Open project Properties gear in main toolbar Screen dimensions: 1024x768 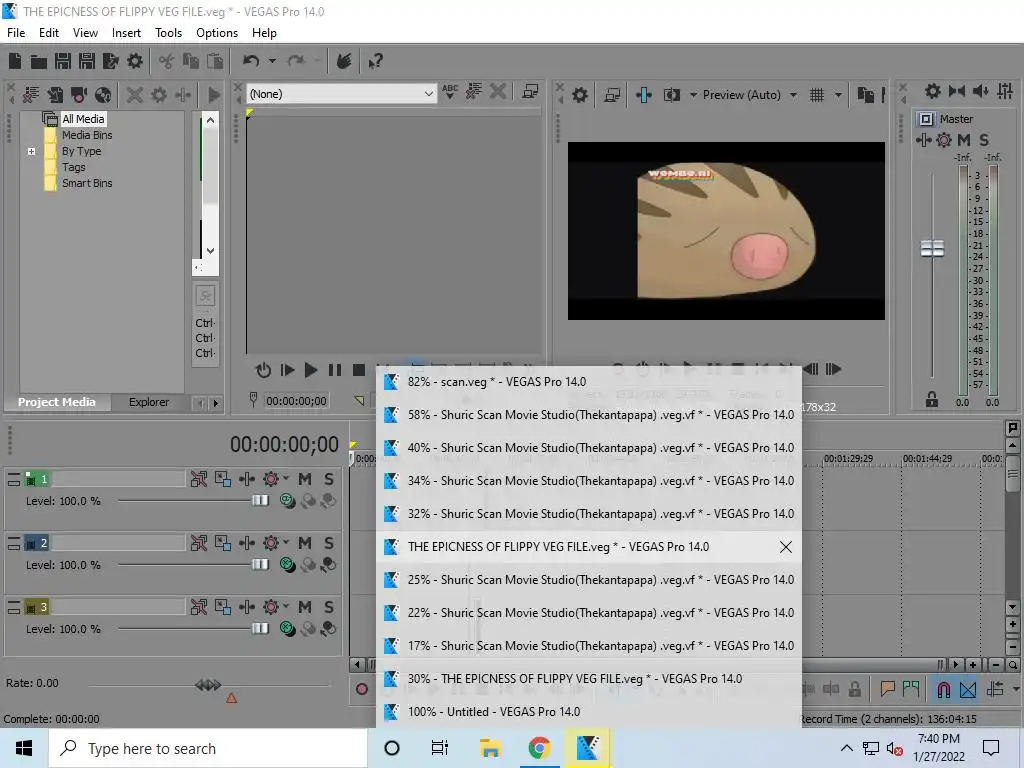(x=135, y=61)
